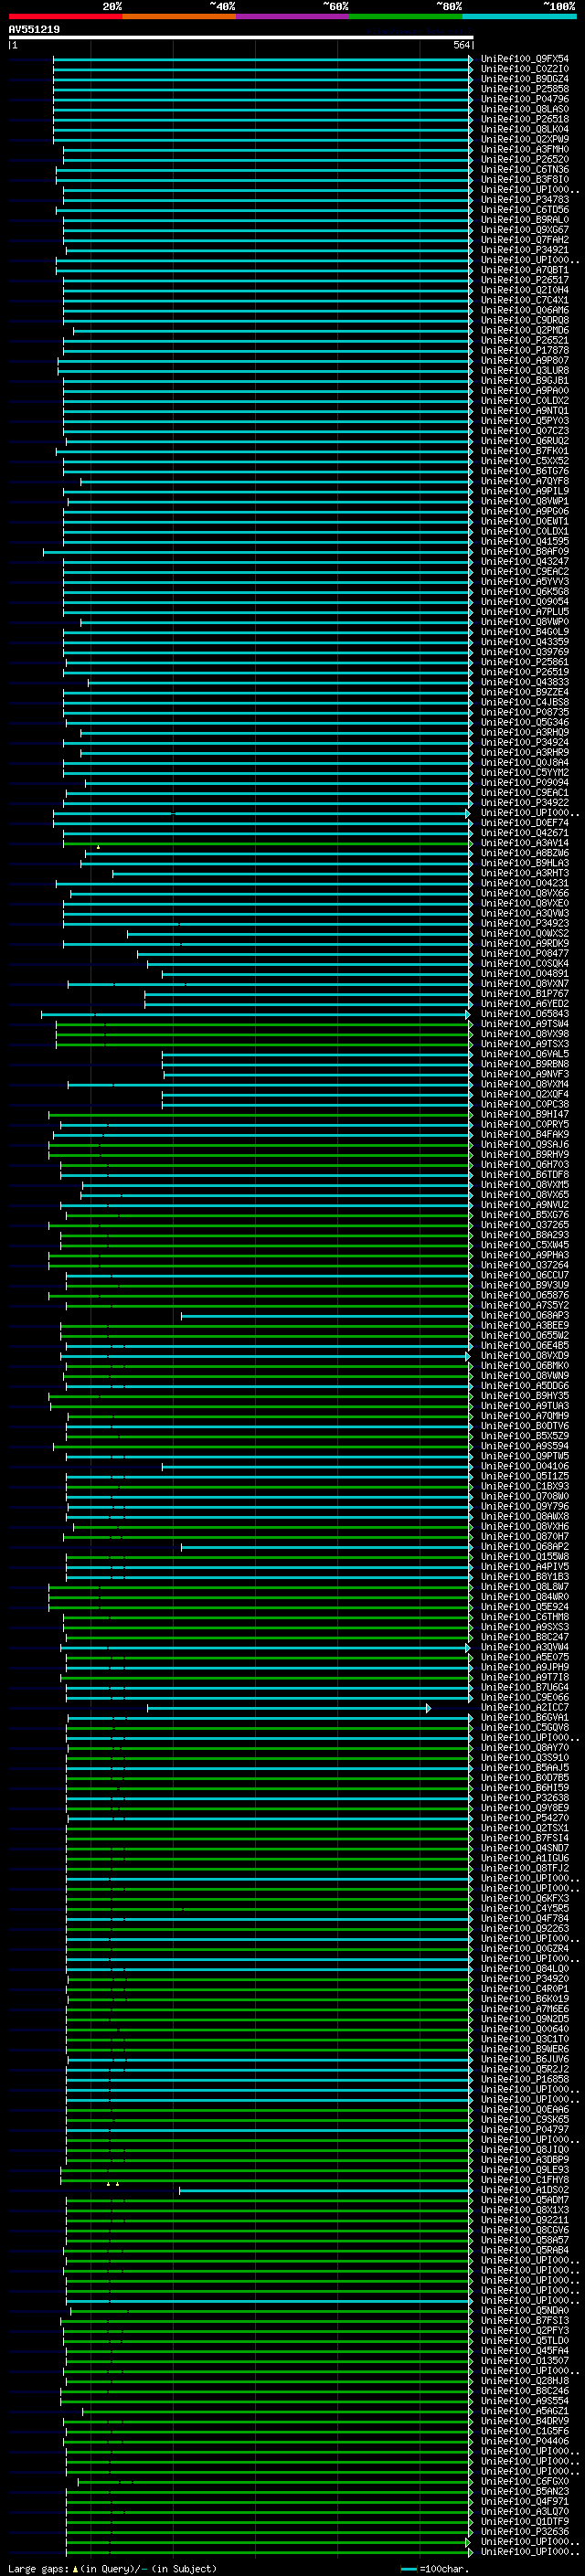This screenshot has height=2576, width=585.
Task: Select the UniRef100_Q7FAH2 label
Action: (x=525, y=240)
